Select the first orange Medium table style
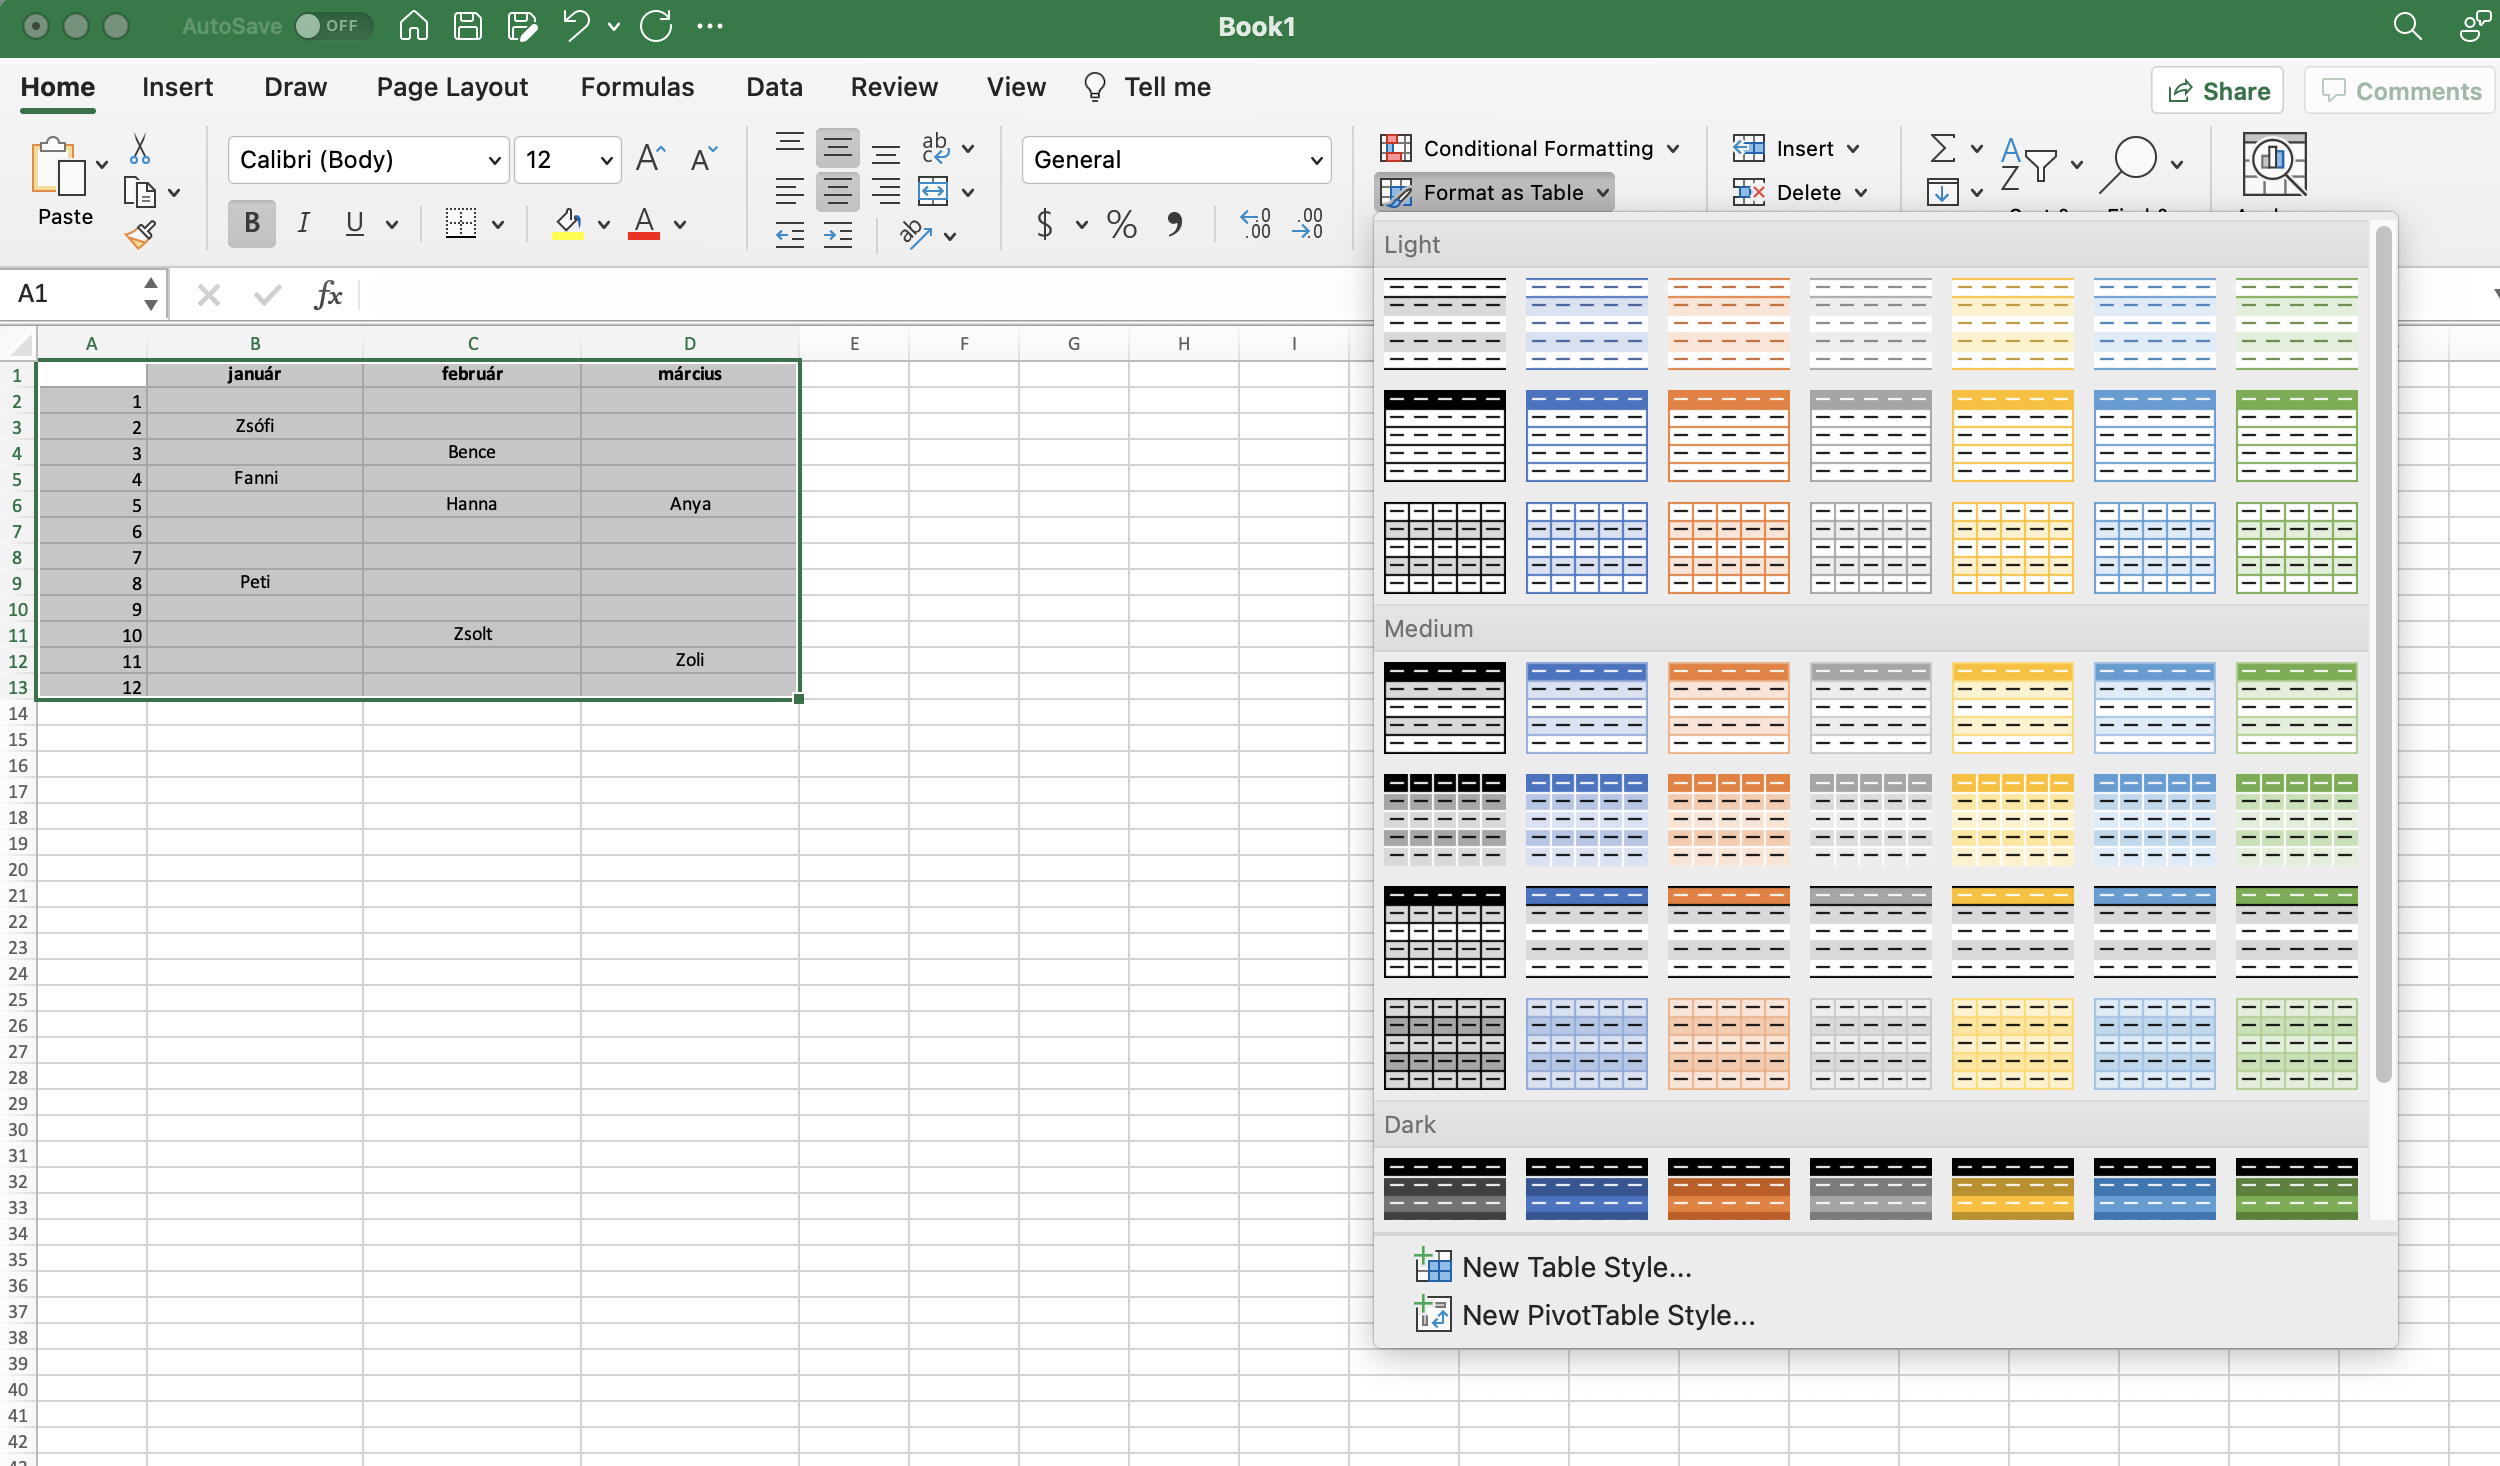Image resolution: width=2500 pixels, height=1466 pixels. pos(1728,707)
